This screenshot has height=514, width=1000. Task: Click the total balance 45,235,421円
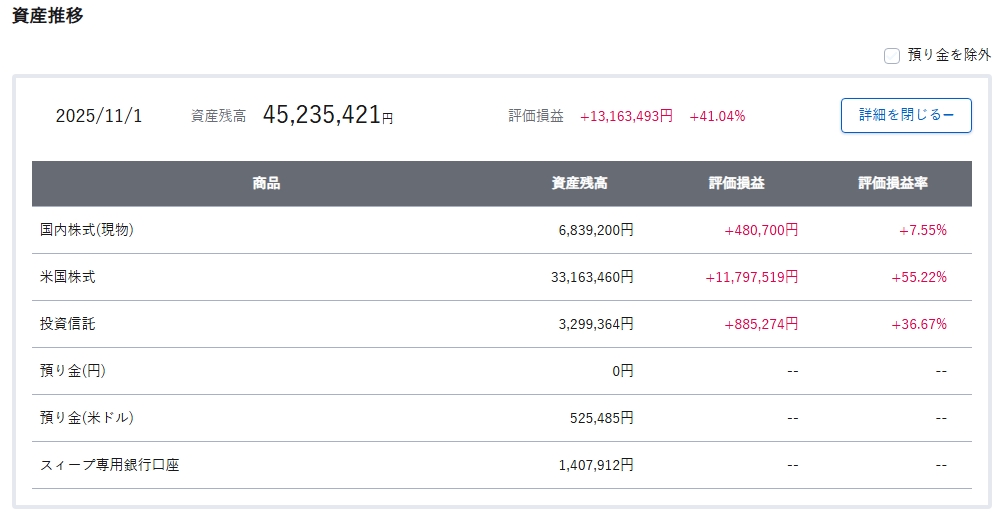click(x=327, y=116)
